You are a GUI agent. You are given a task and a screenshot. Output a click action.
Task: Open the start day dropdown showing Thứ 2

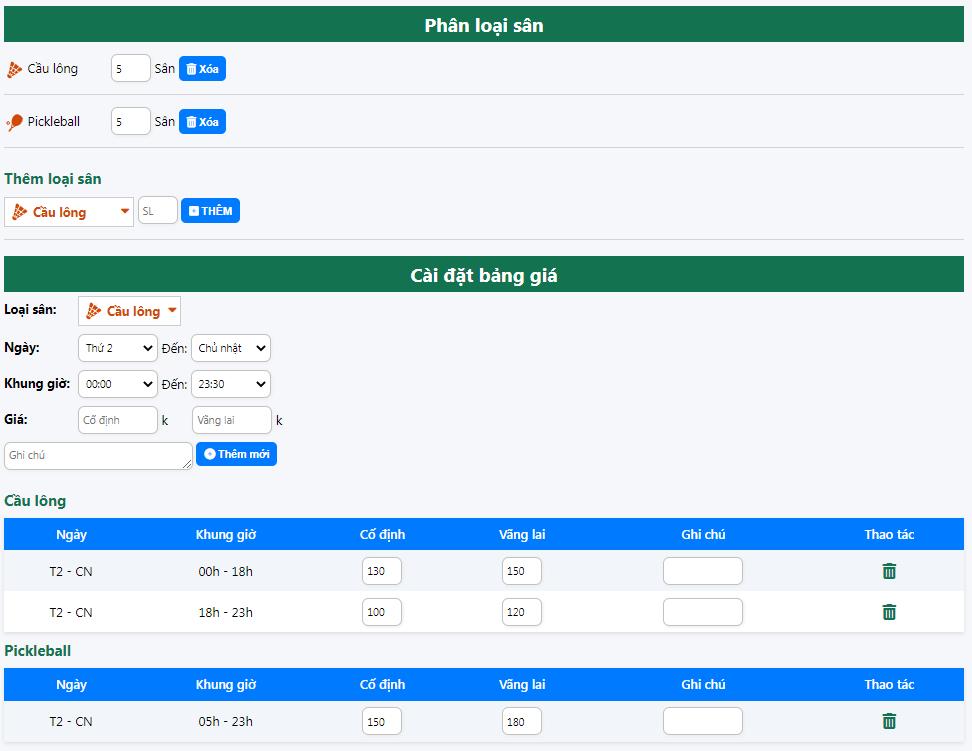(x=117, y=348)
